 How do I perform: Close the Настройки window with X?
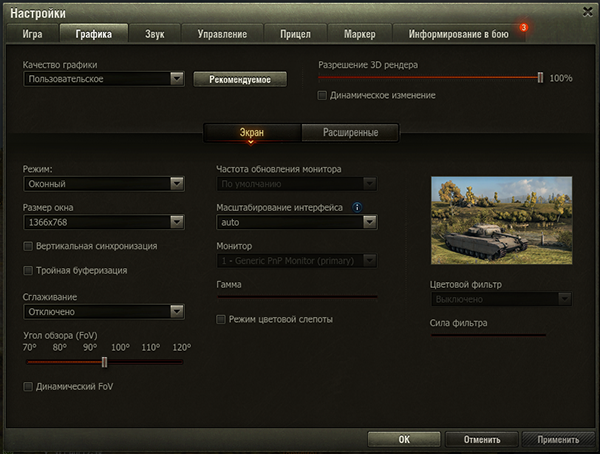click(x=588, y=12)
